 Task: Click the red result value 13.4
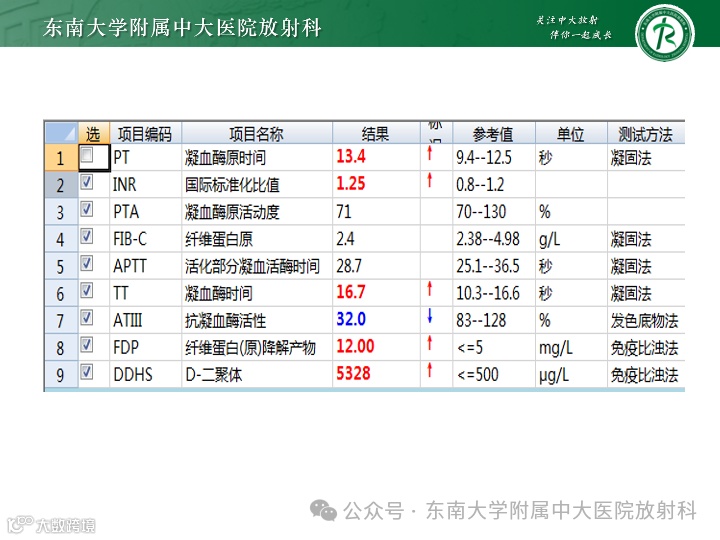(x=351, y=157)
